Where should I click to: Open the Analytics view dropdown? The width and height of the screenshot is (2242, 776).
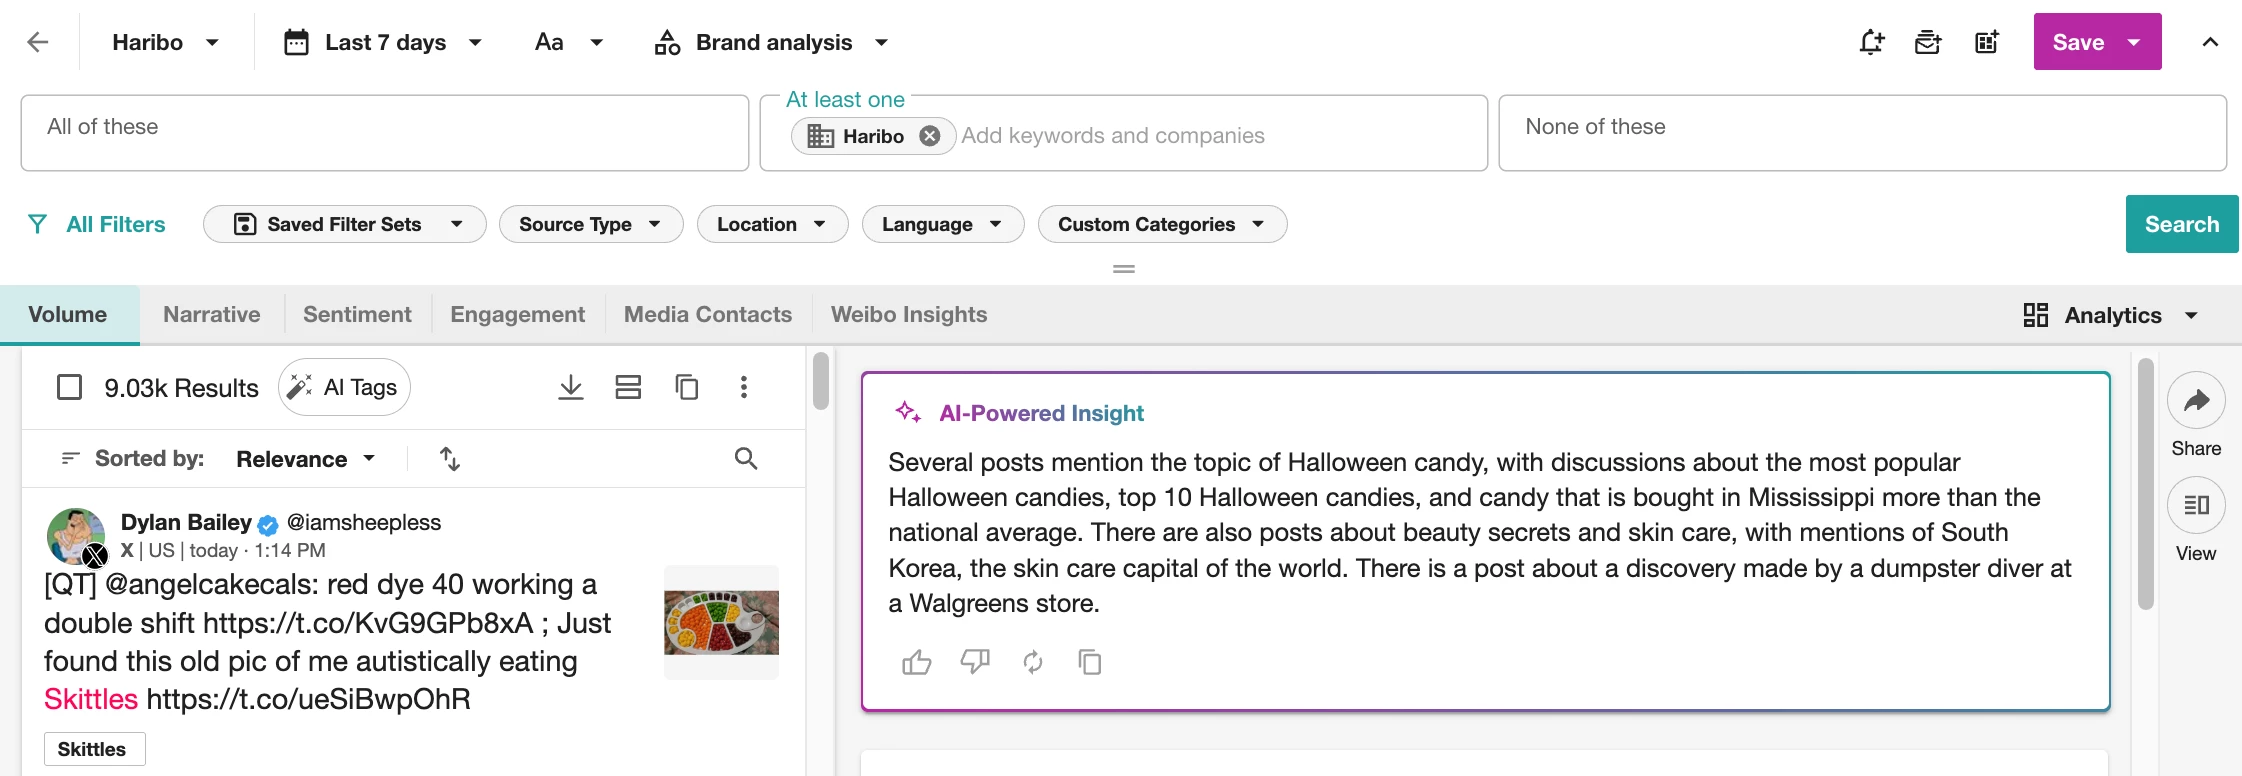2110,315
